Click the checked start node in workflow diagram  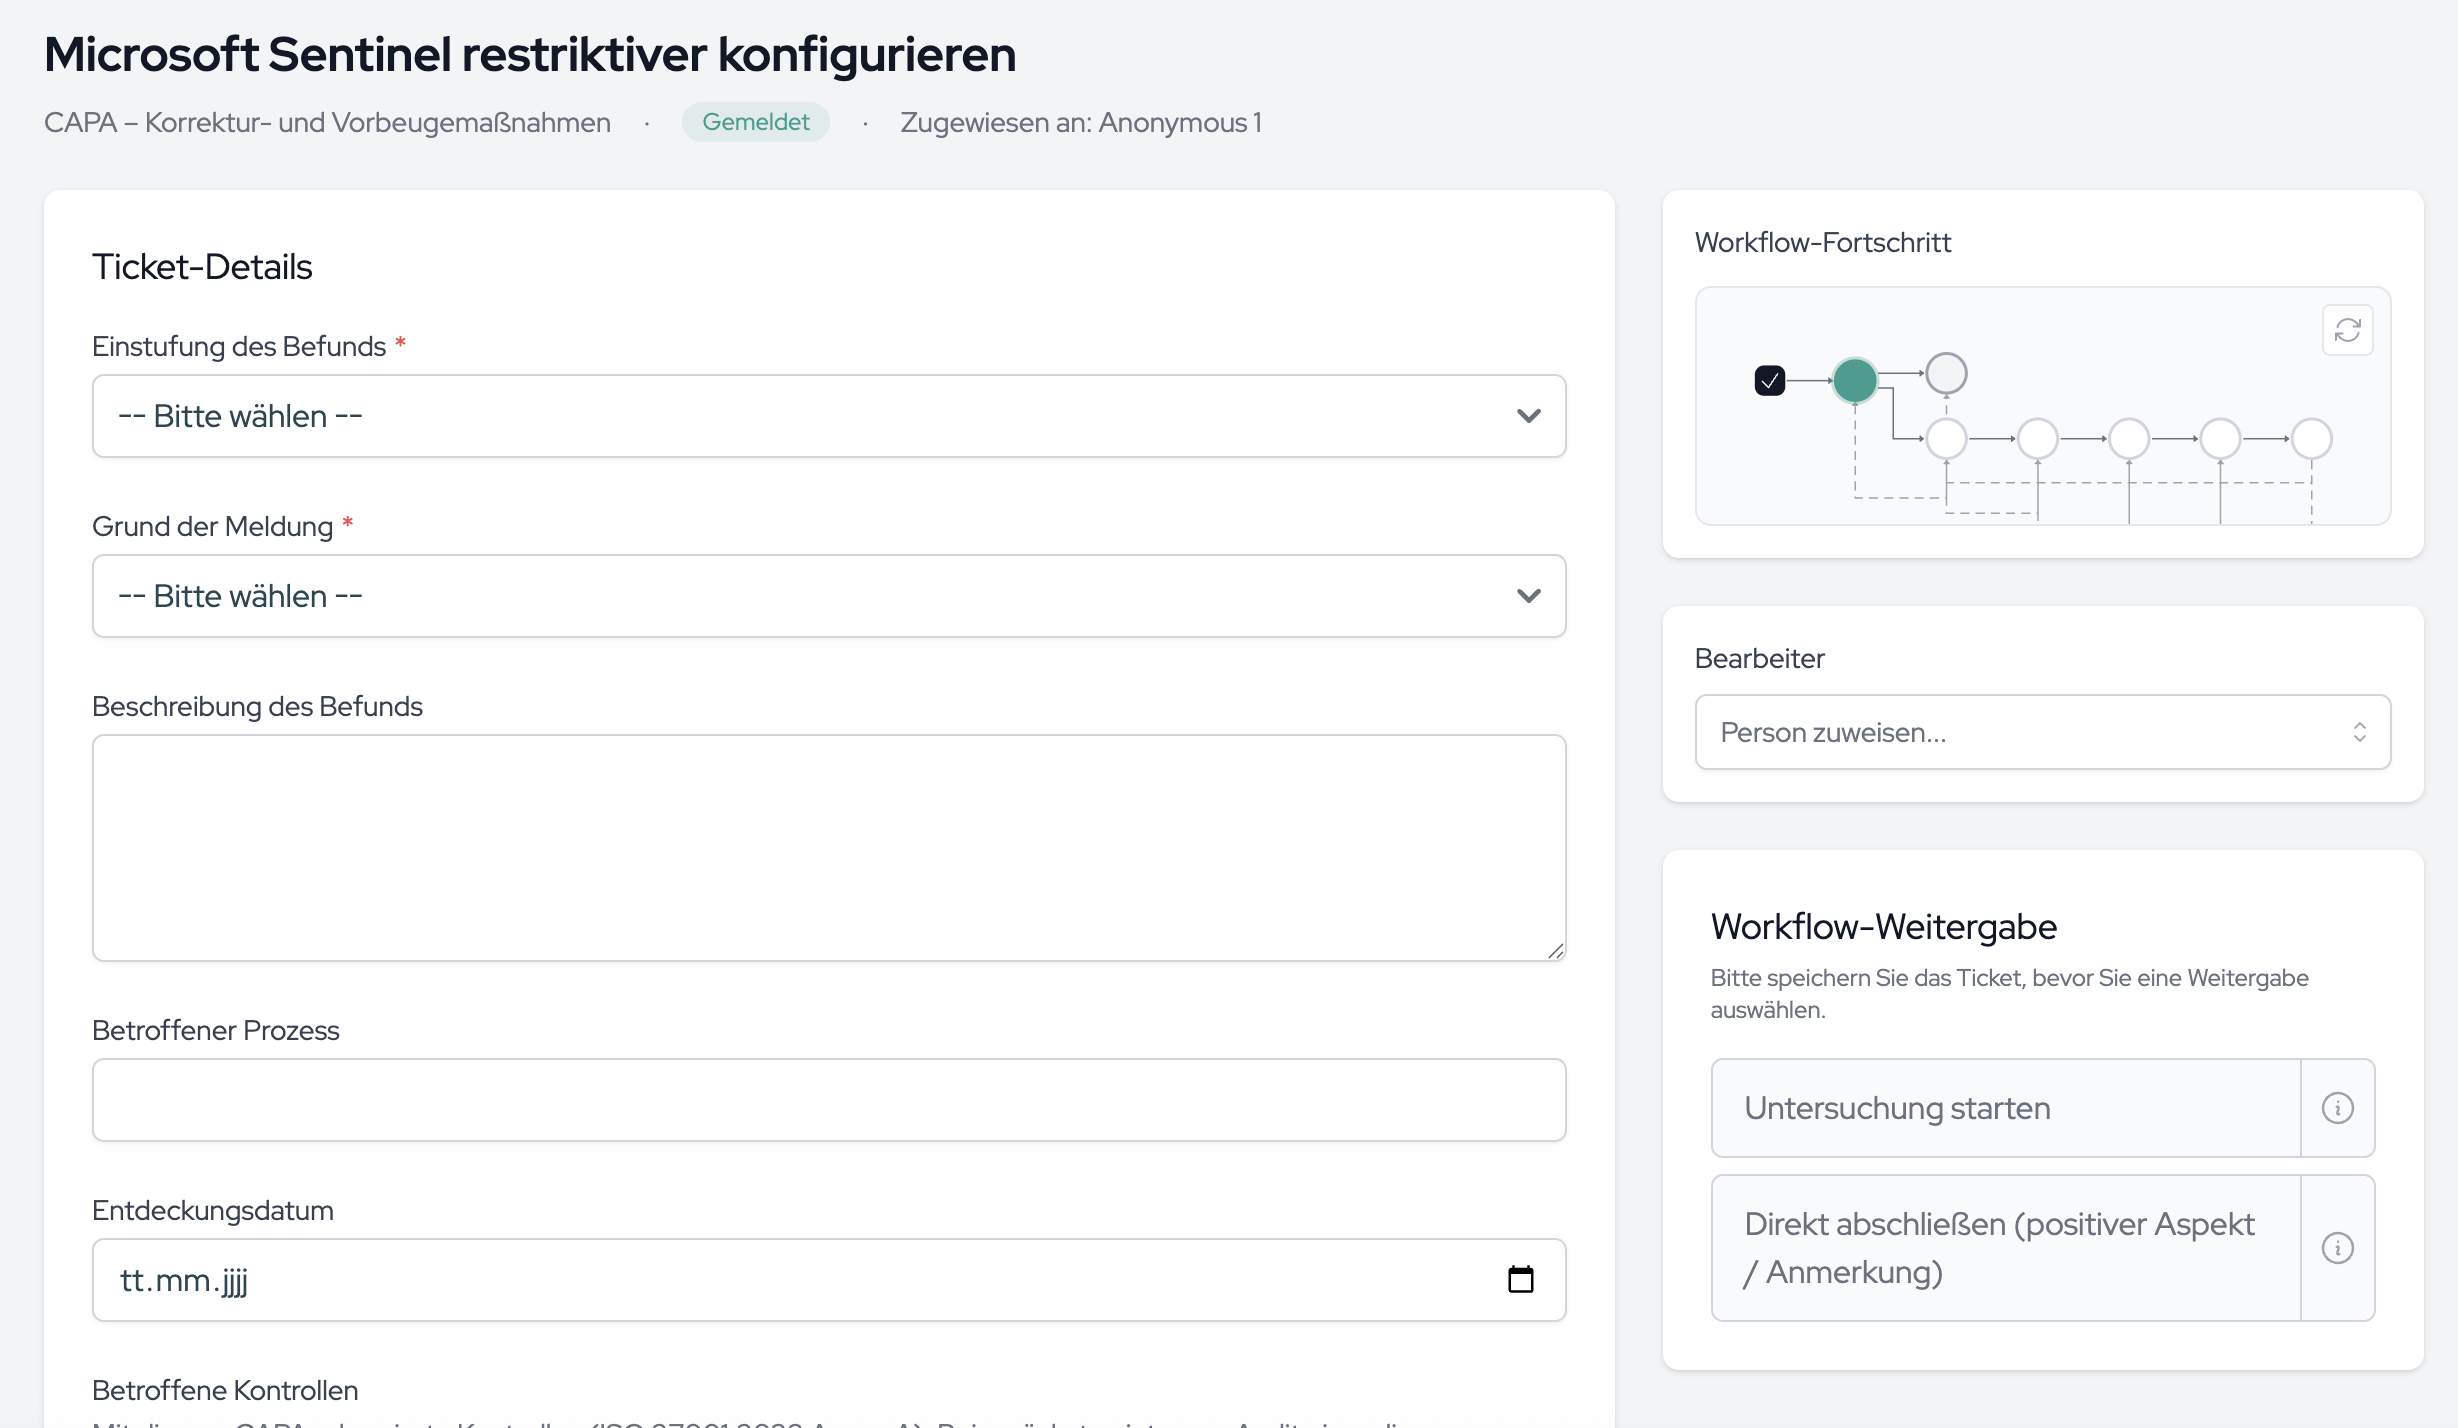tap(1769, 380)
